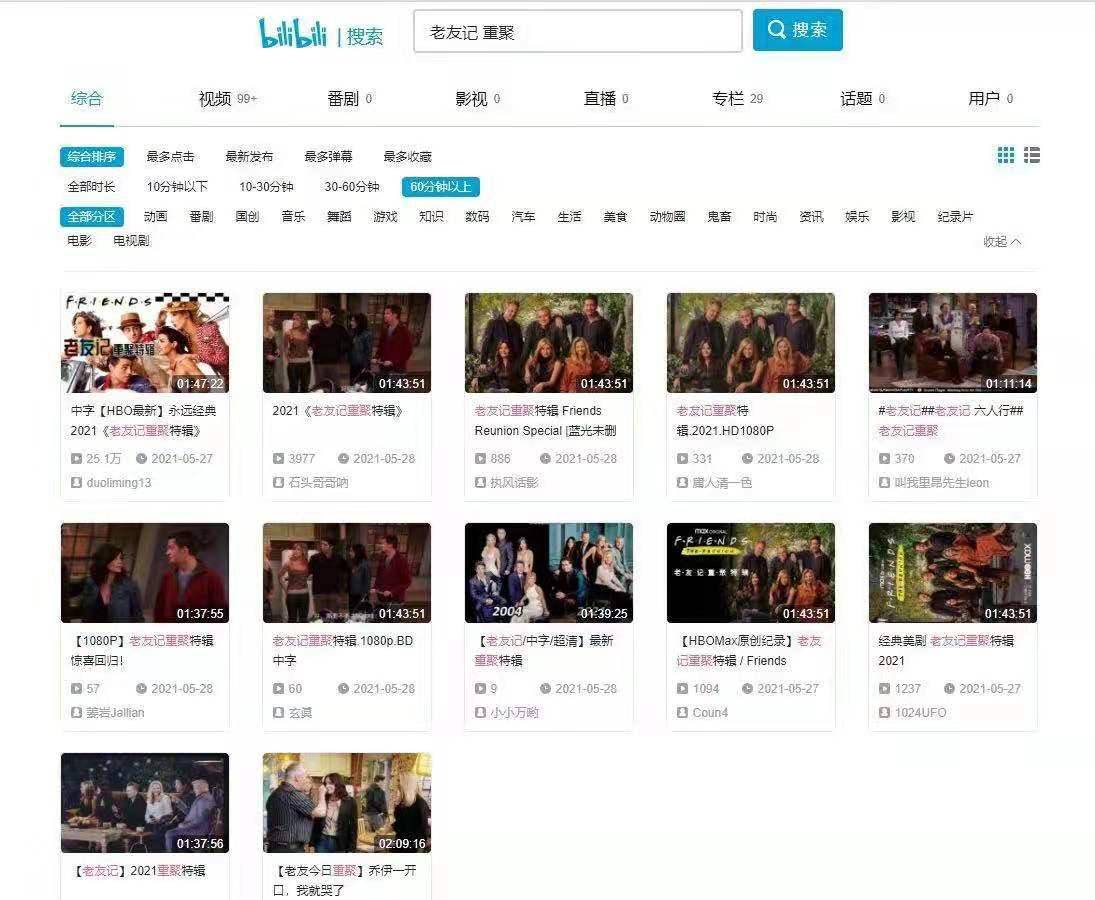Filter duration by 全部时长

pos(91,186)
